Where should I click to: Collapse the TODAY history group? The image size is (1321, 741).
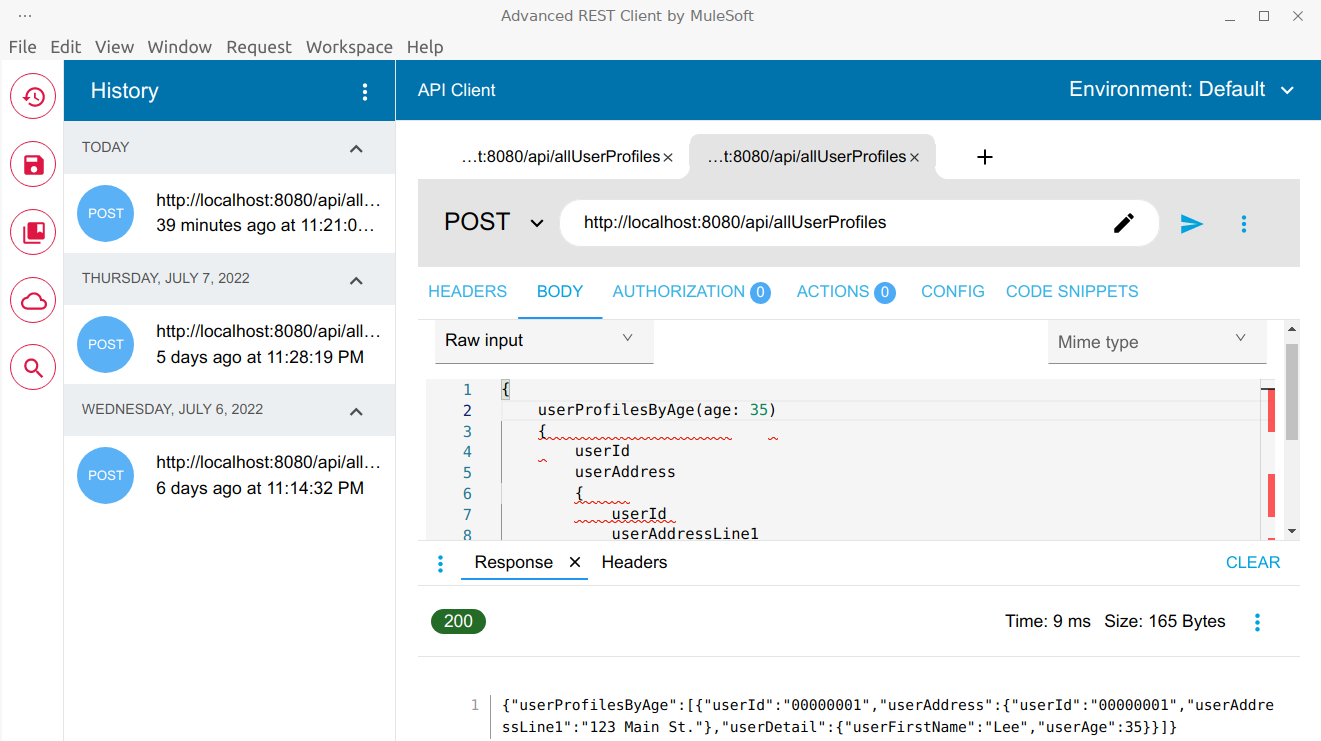[x=356, y=149]
